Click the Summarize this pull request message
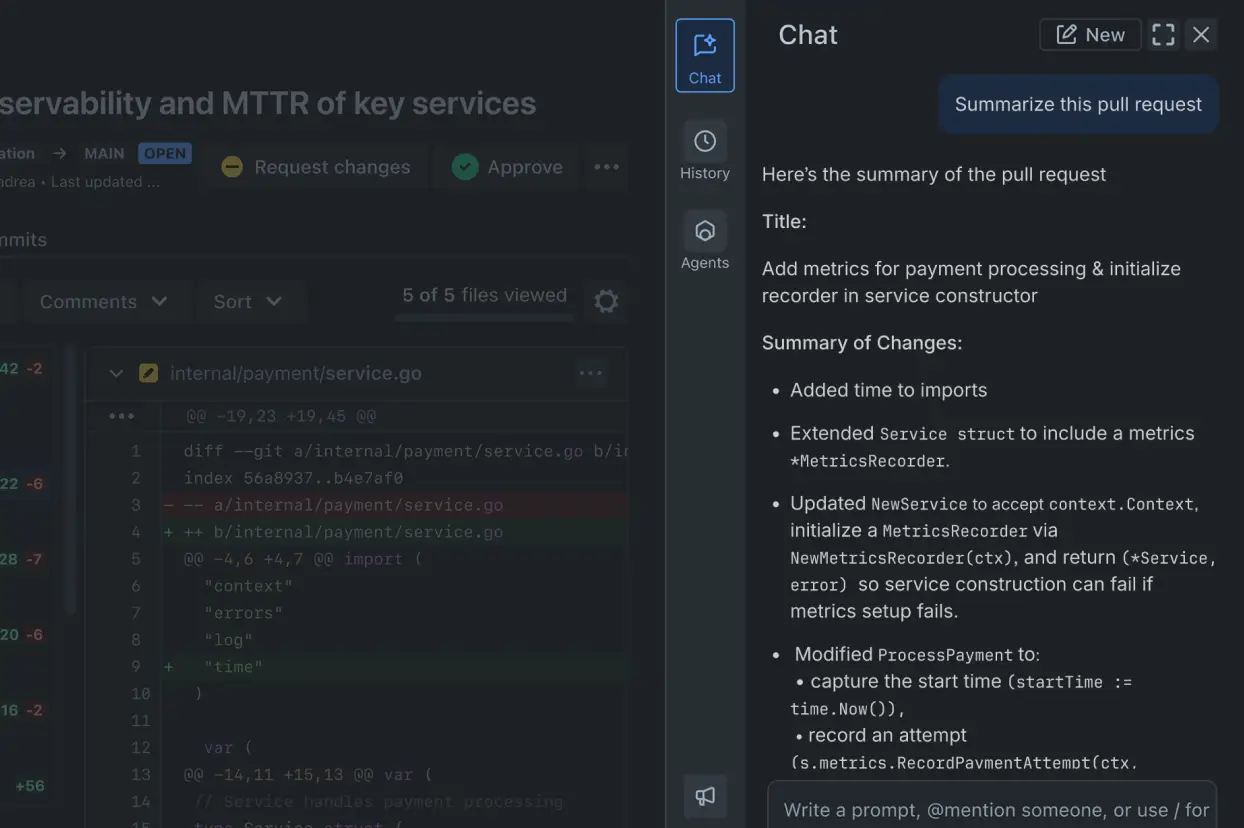This screenshot has width=1244, height=828. coord(1078,104)
